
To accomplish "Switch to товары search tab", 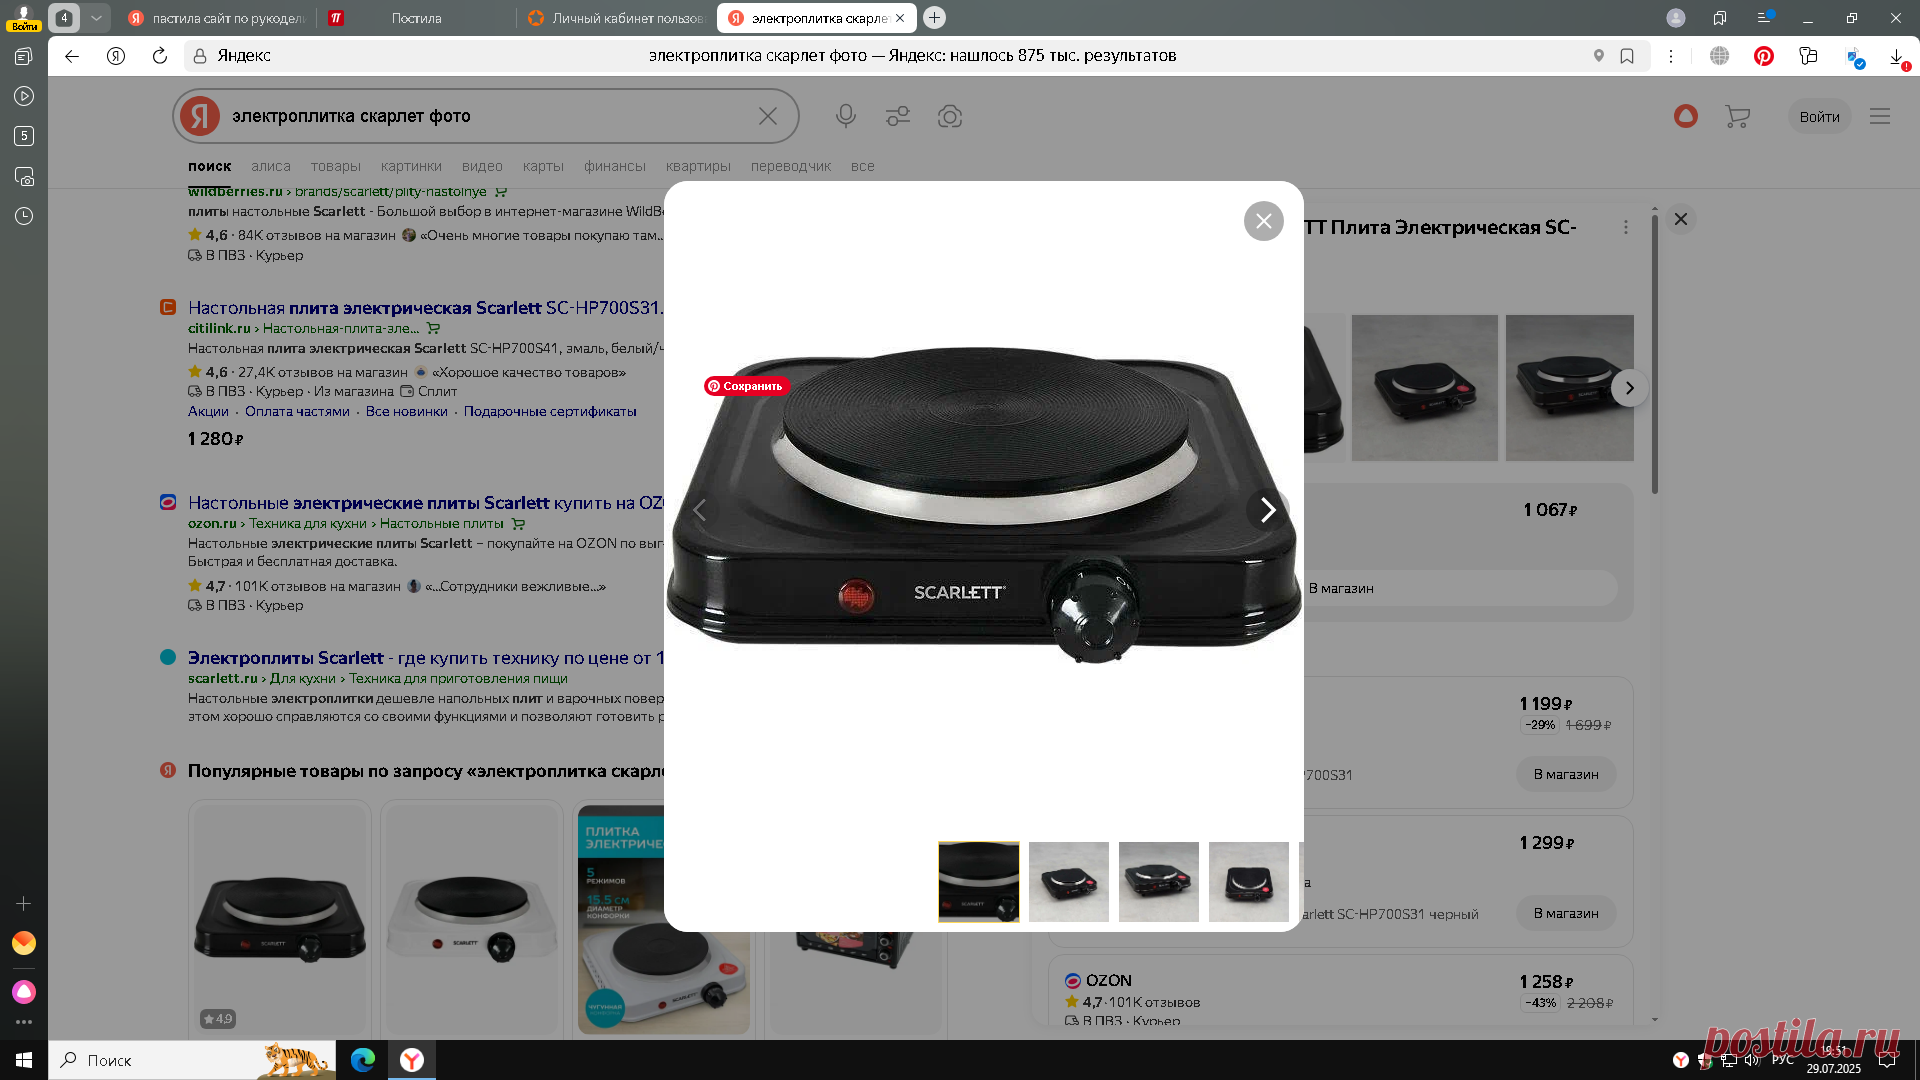I will coord(336,166).
